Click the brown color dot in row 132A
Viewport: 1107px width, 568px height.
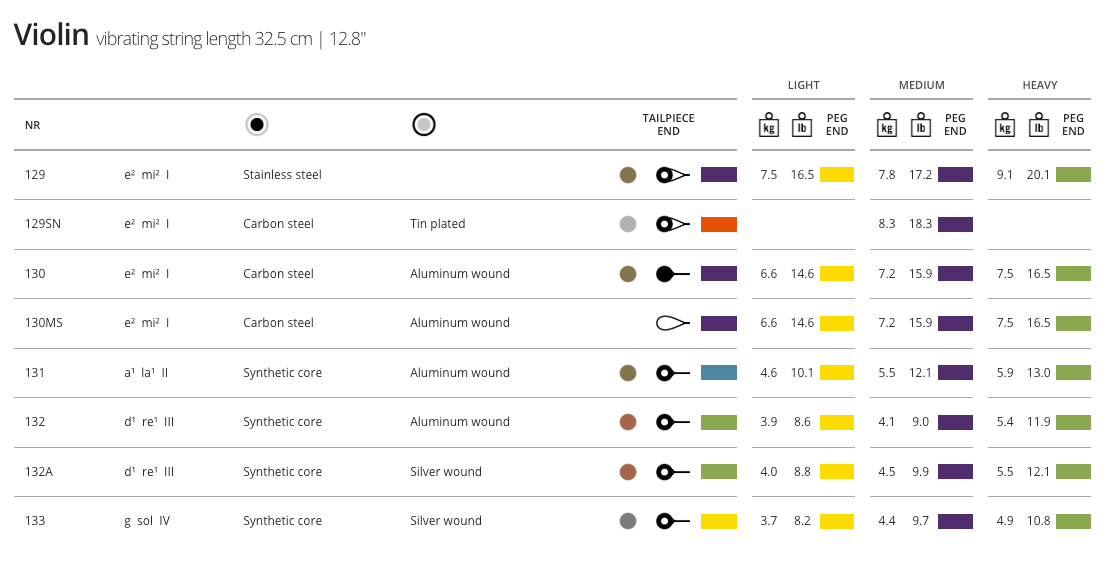tap(628, 472)
